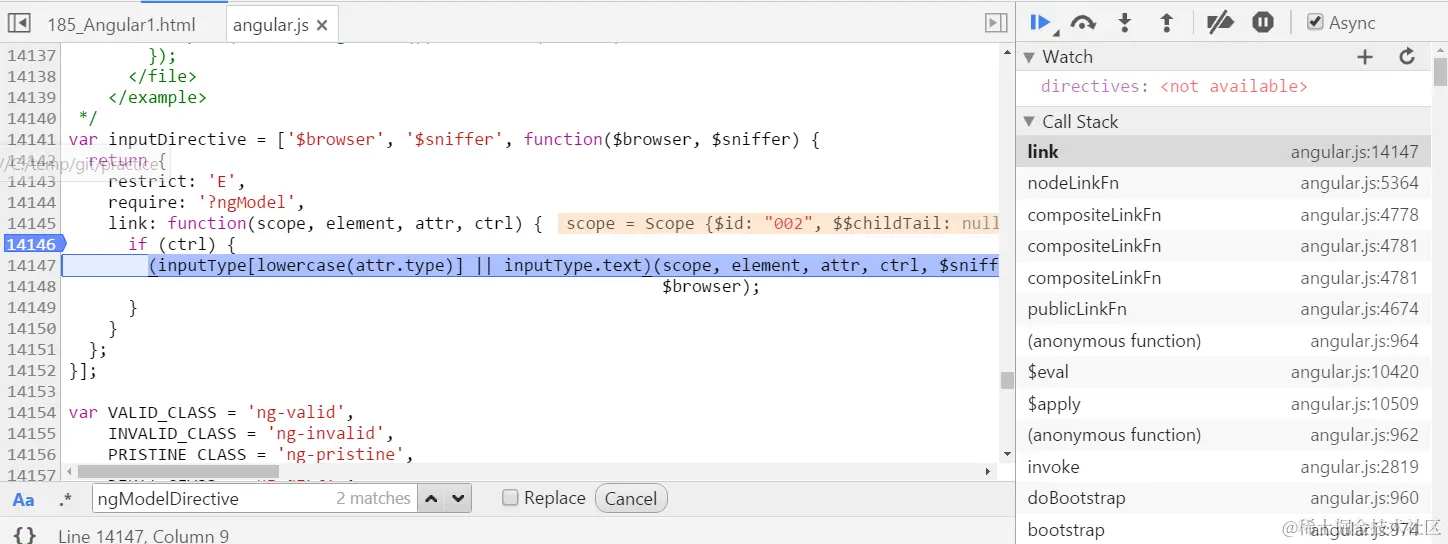Image resolution: width=1448 pixels, height=544 pixels.
Task: Step out of current function
Action: tap(1166, 23)
